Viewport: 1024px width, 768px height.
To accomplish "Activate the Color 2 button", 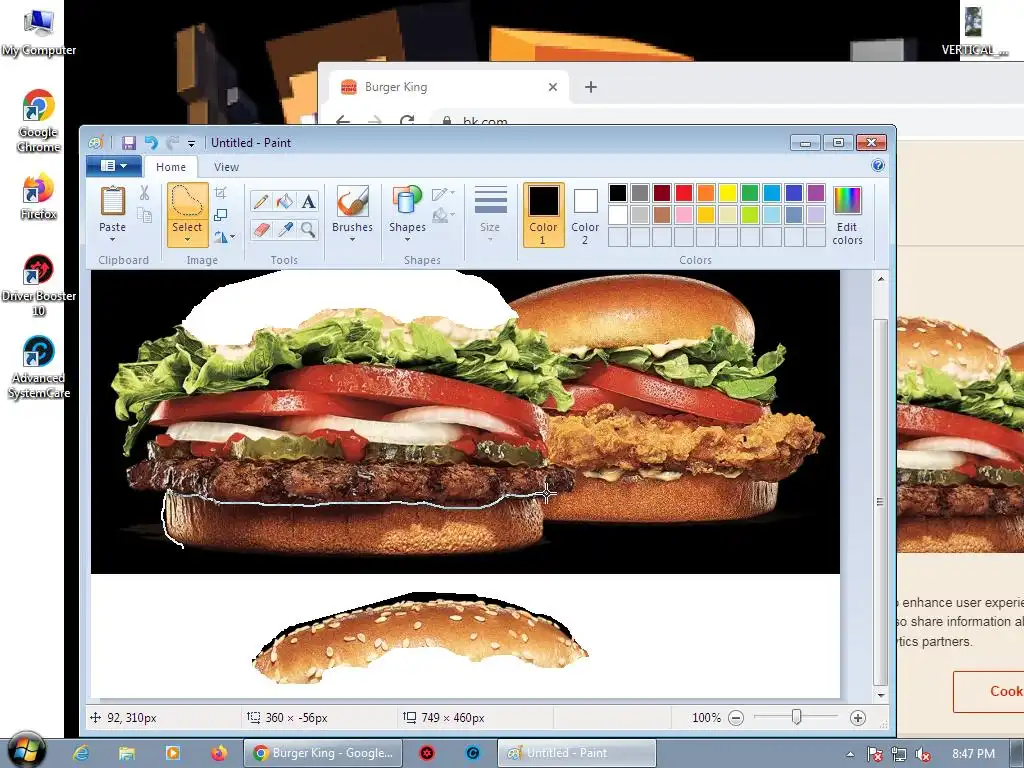I will (584, 215).
